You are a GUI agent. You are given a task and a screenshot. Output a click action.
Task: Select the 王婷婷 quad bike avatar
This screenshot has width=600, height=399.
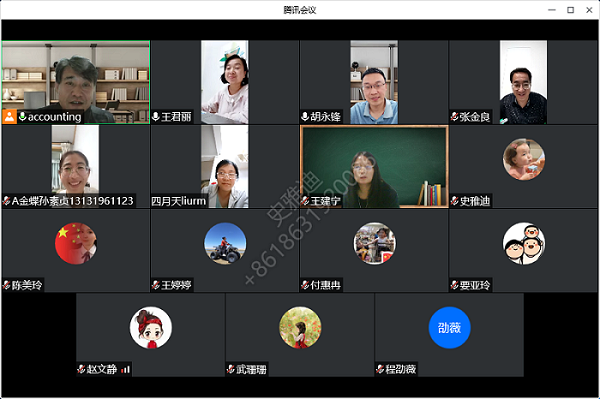(225, 243)
